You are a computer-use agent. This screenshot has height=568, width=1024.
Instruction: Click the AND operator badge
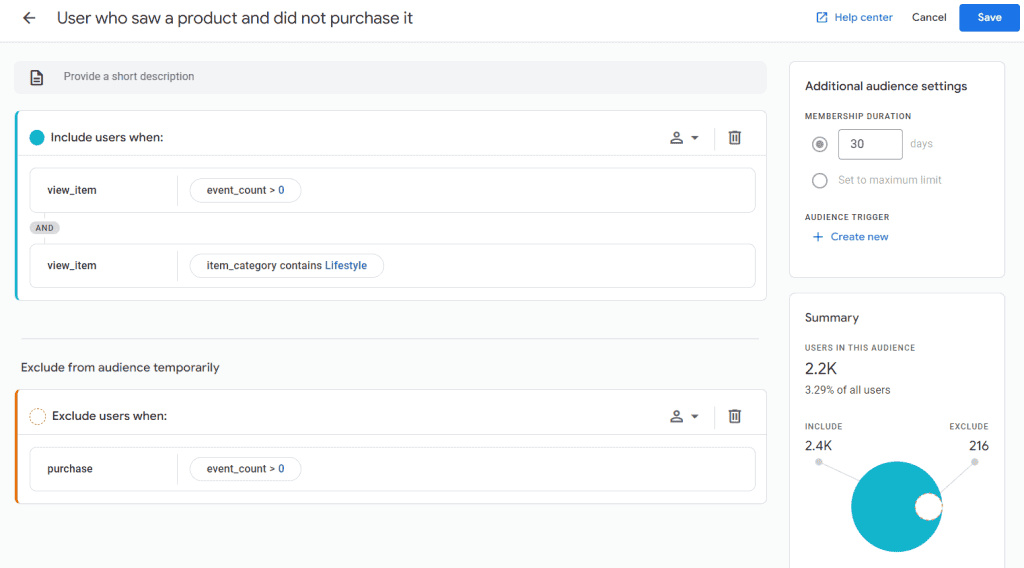click(44, 228)
